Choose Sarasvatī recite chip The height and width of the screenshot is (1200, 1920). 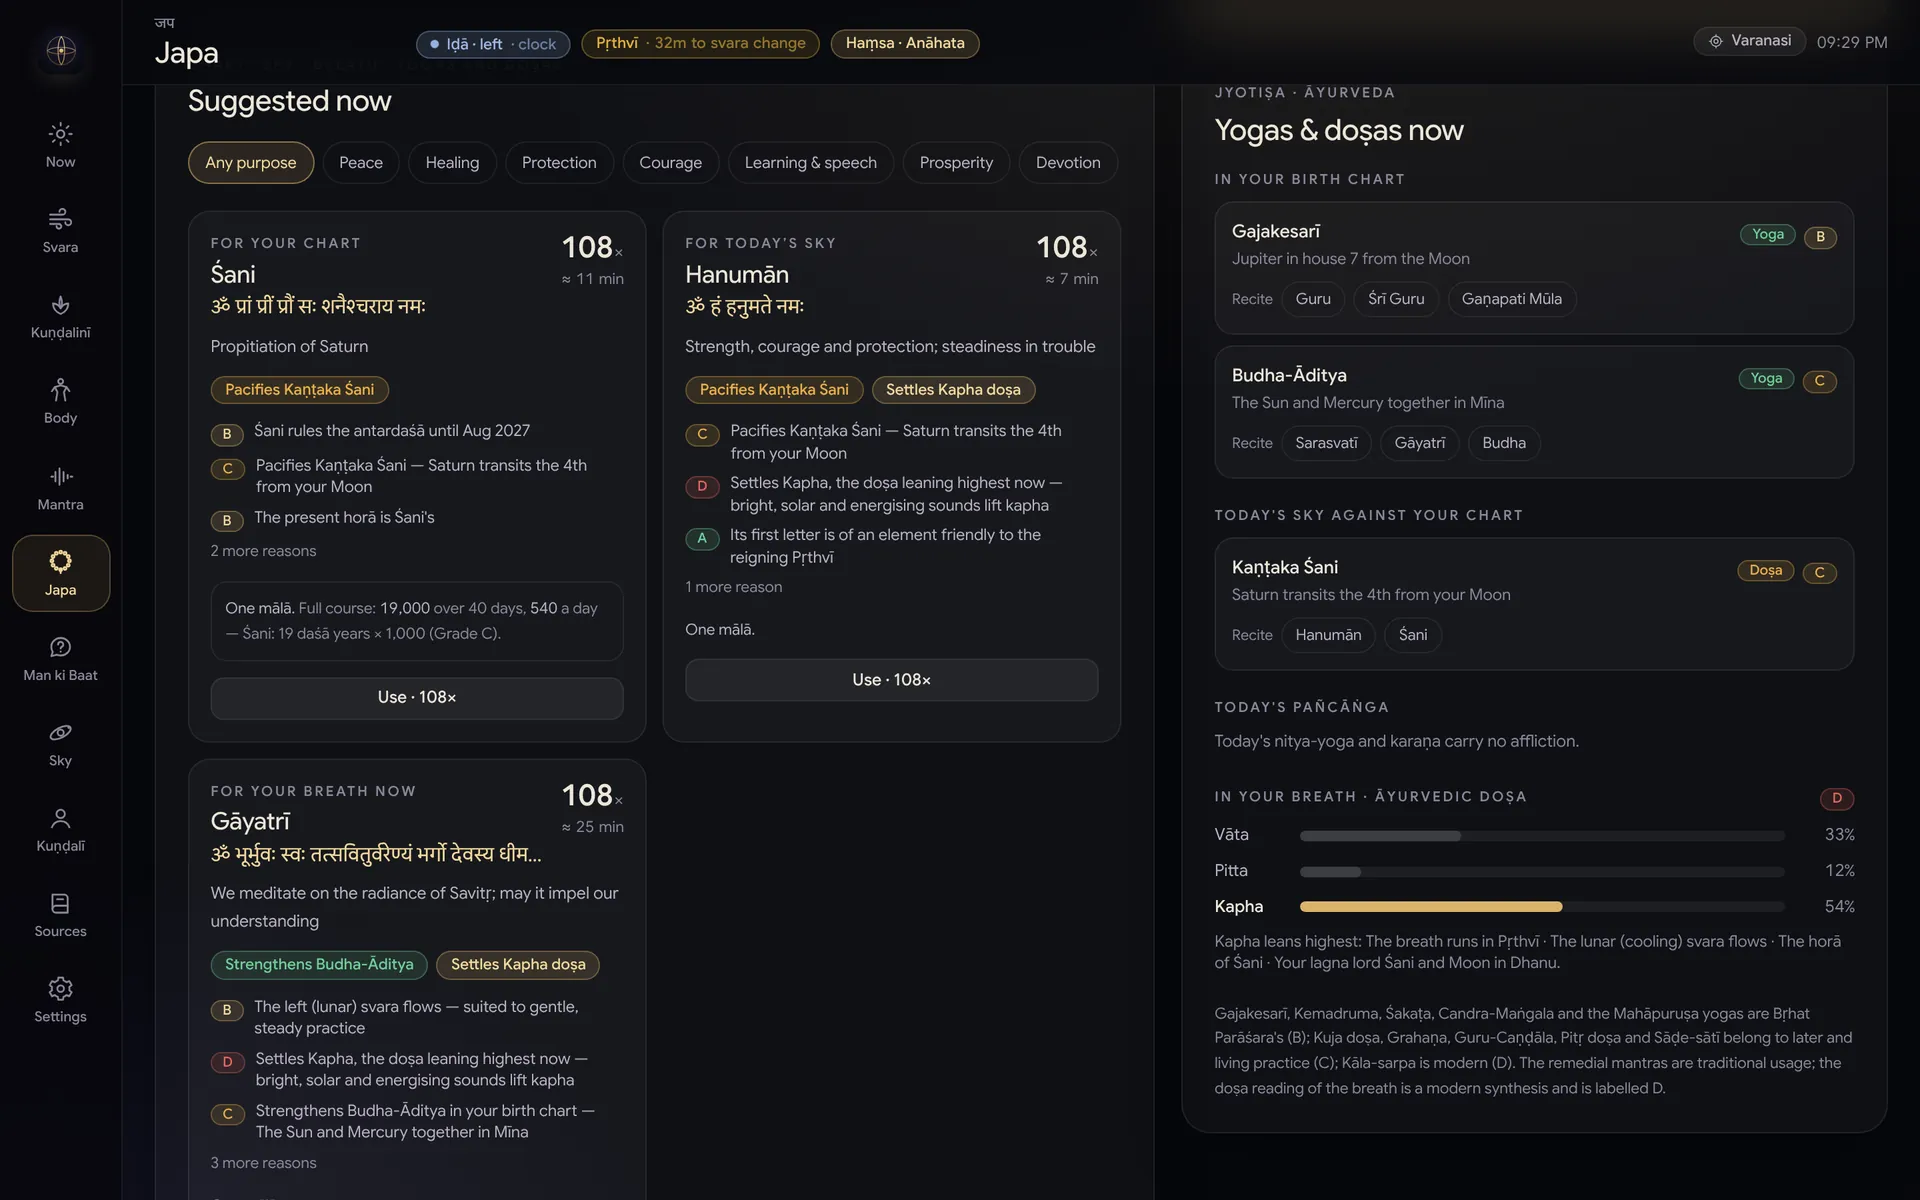click(x=1326, y=443)
